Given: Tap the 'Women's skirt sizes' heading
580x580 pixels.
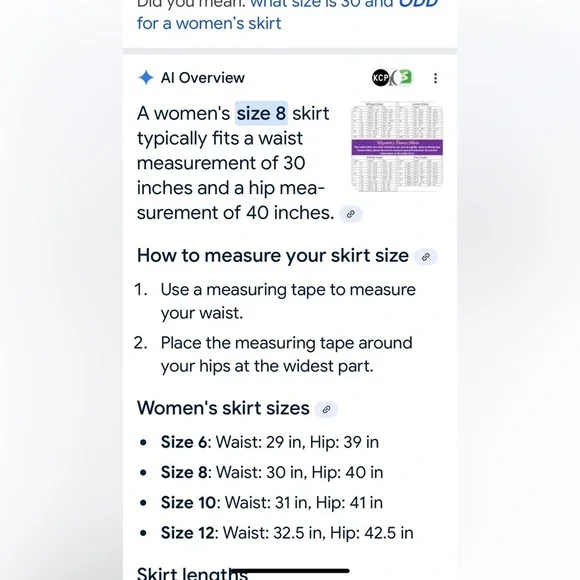Looking at the screenshot, I should pos(223,408).
